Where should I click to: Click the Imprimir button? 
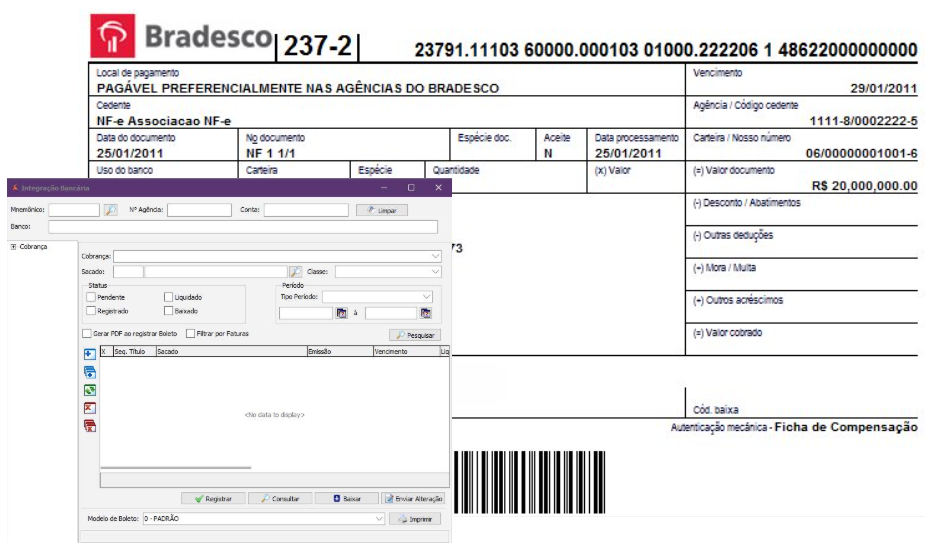[415, 519]
